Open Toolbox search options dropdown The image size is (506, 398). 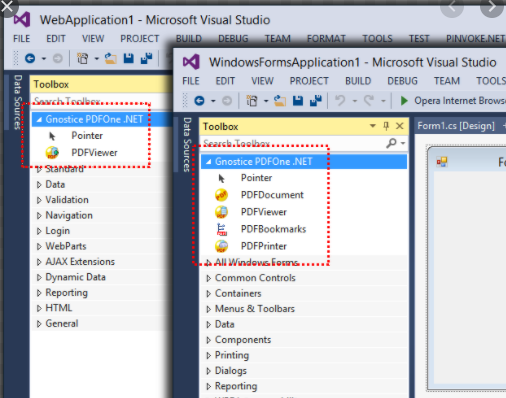click(x=403, y=144)
